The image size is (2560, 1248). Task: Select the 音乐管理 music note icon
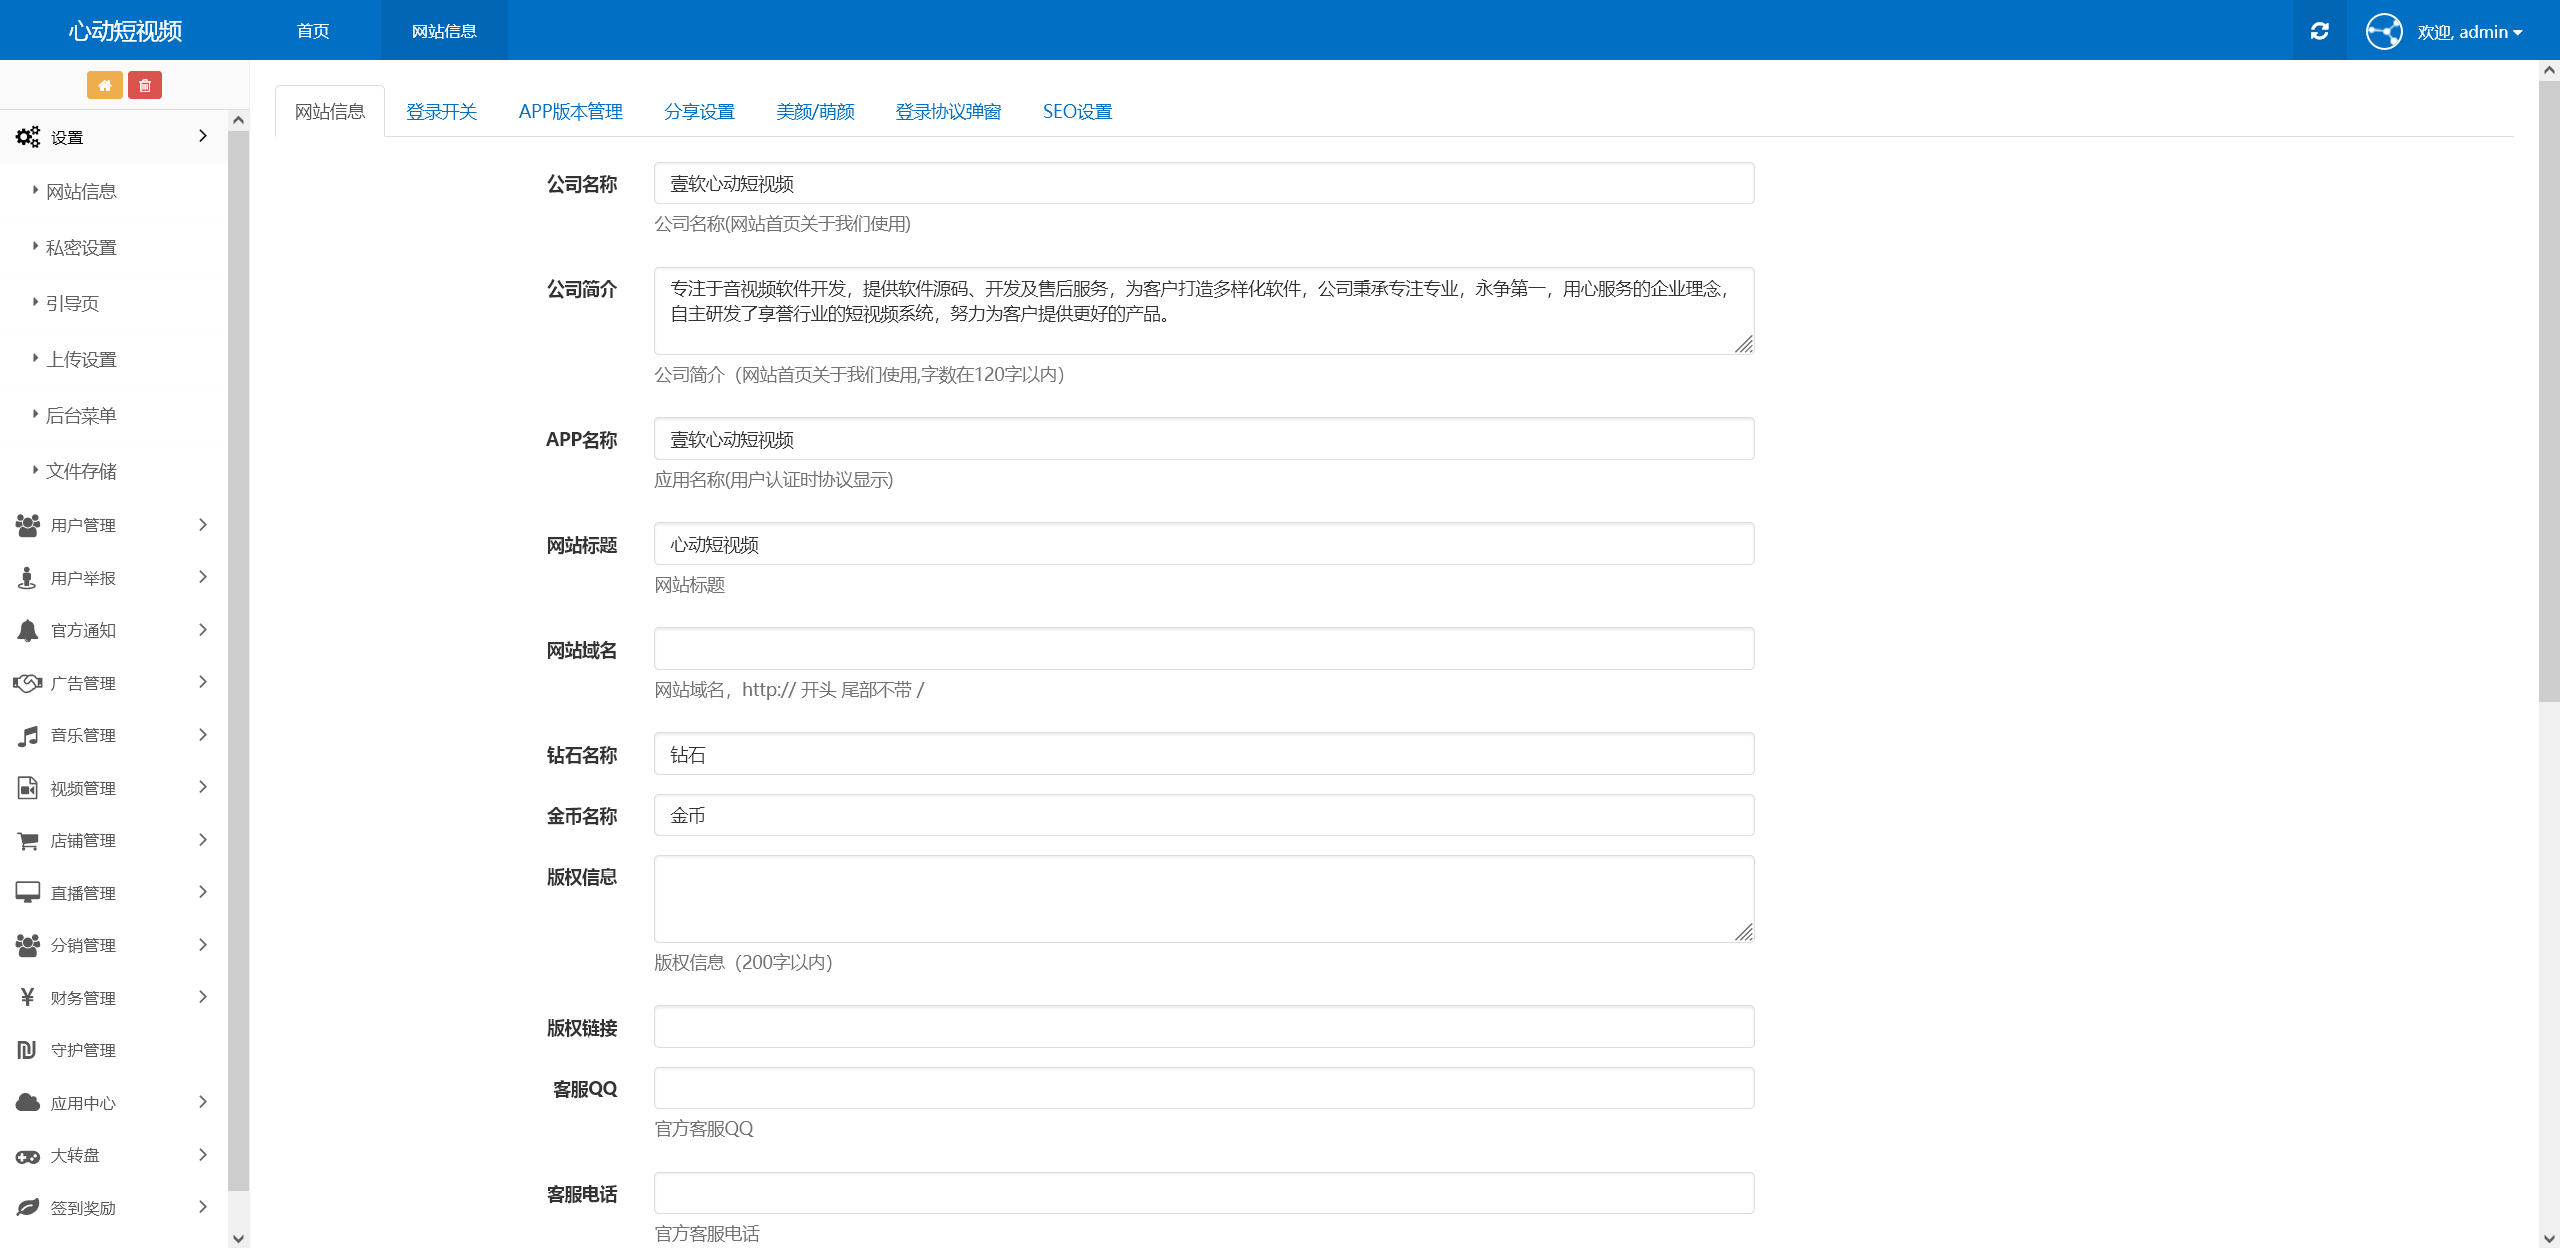tap(27, 735)
